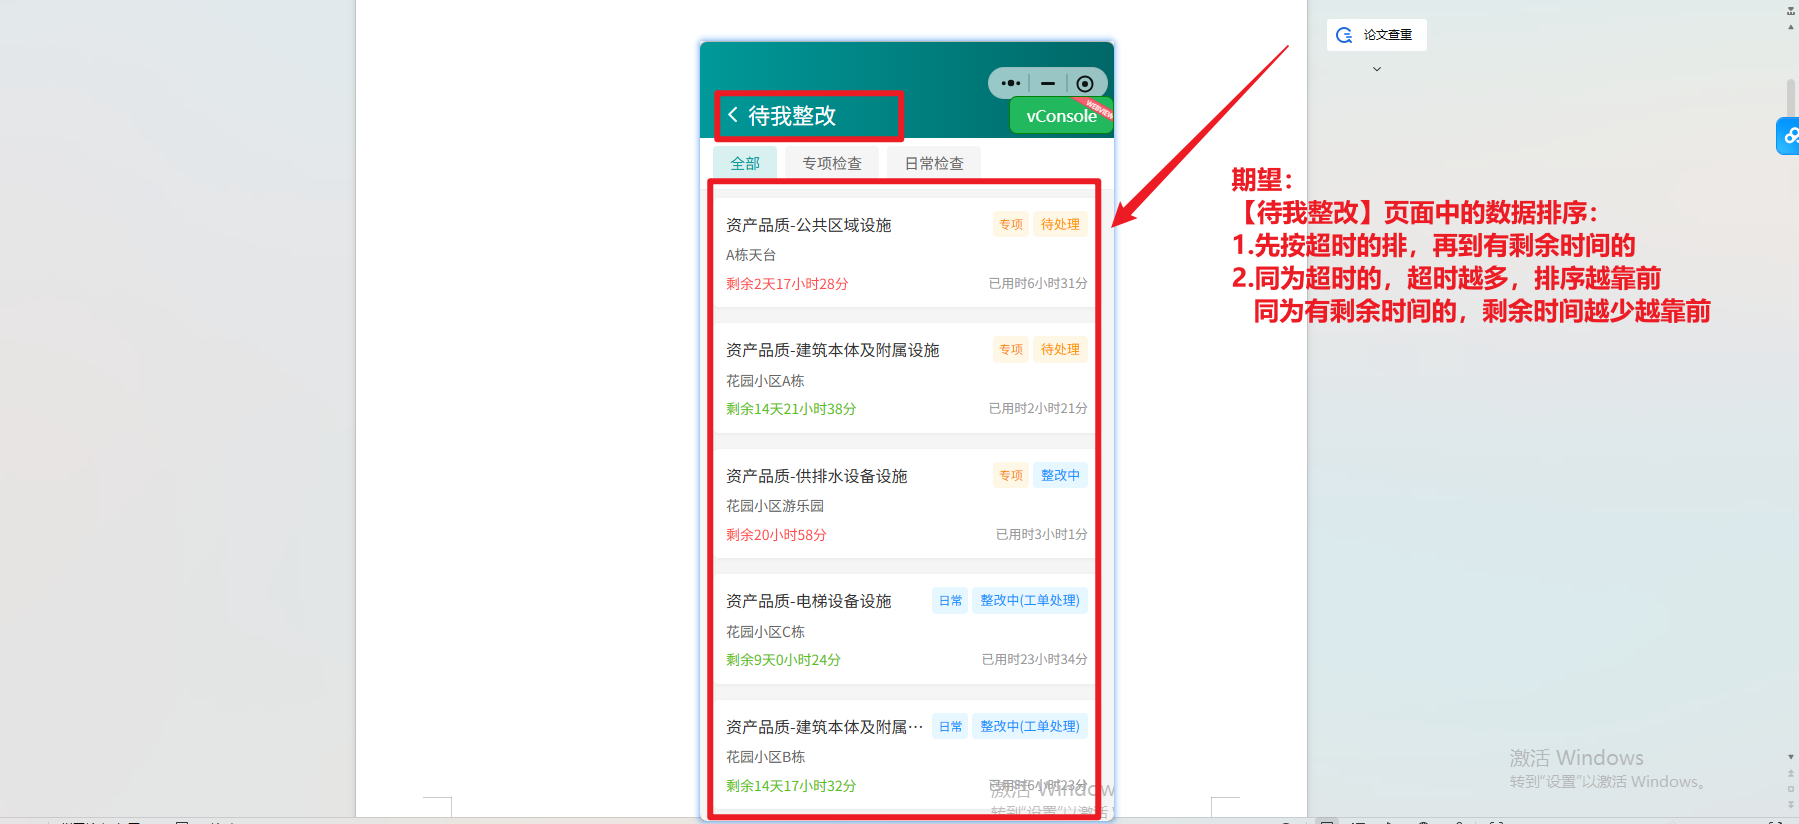Close the mini-program via the circle icon
Screen dimensions: 1799x824
[x=1085, y=83]
